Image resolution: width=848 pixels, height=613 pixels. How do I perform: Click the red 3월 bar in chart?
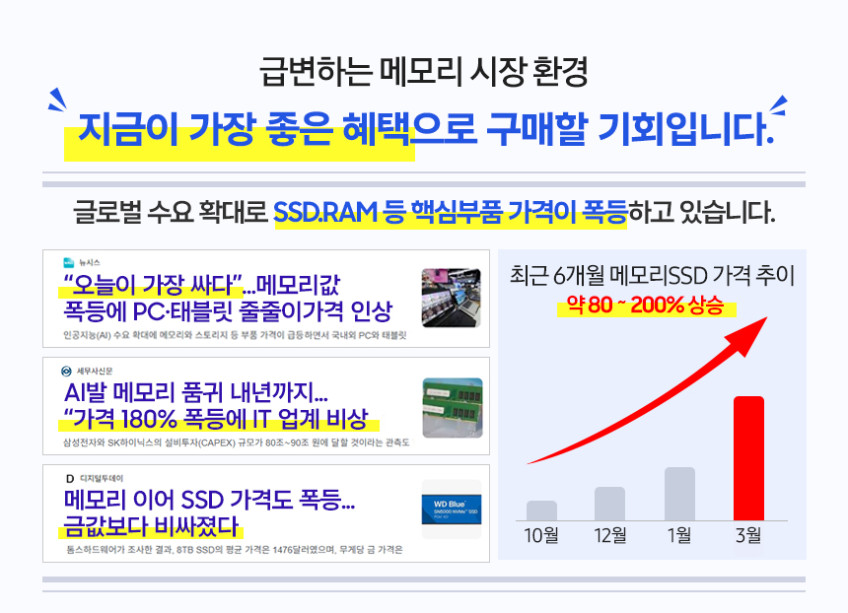tap(748, 458)
